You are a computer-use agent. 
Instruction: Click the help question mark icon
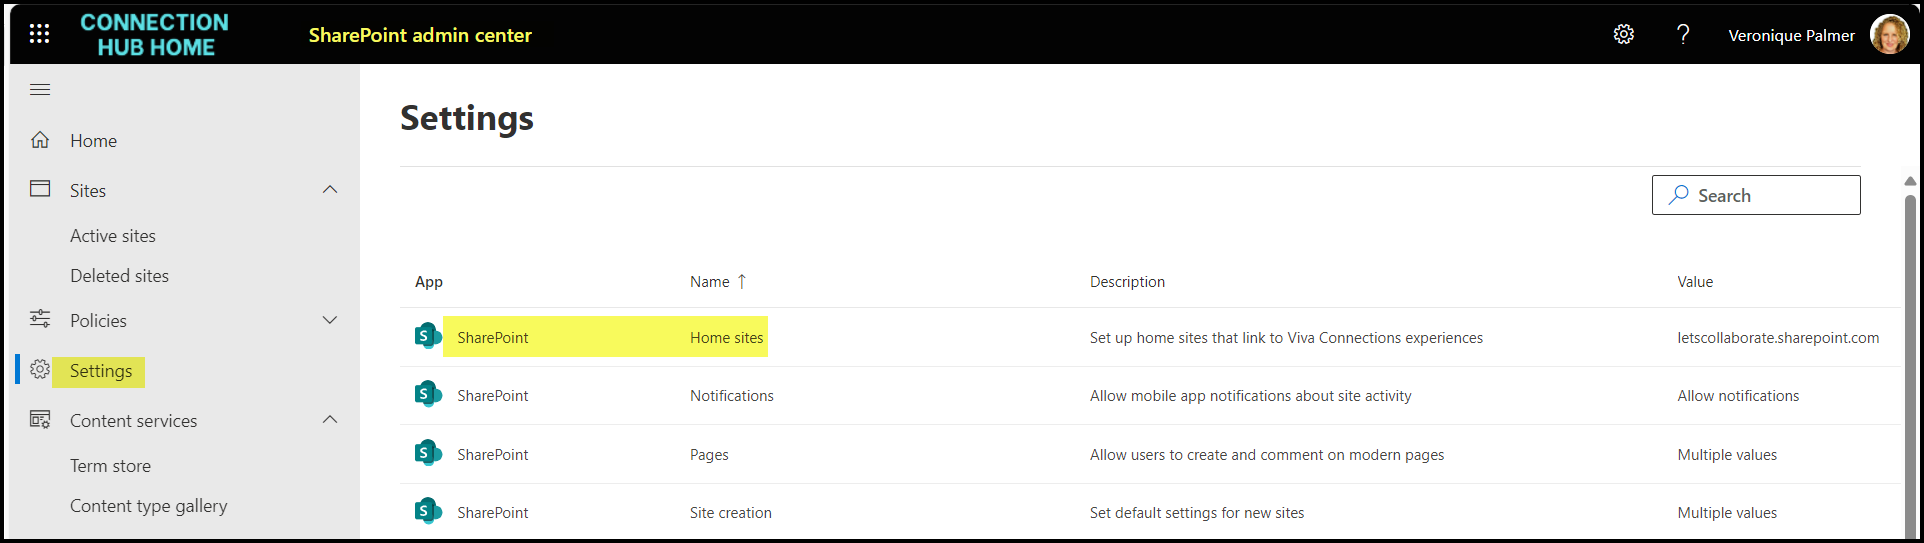1683,35
